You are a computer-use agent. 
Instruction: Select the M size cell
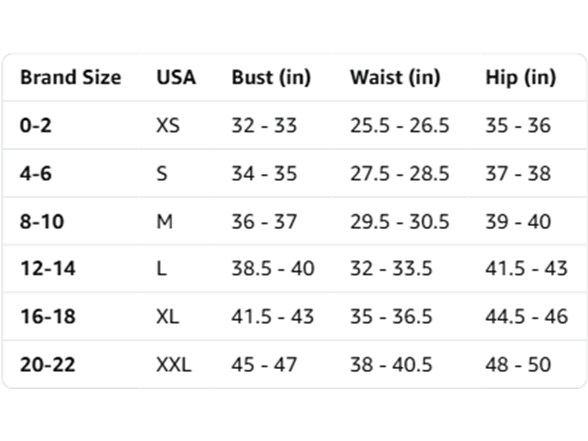coord(164,221)
